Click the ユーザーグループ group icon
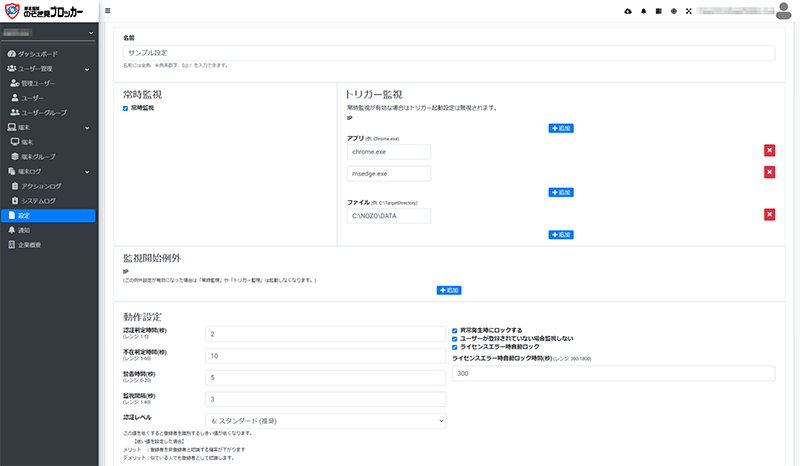The width and height of the screenshot is (800, 466). click(x=15, y=112)
